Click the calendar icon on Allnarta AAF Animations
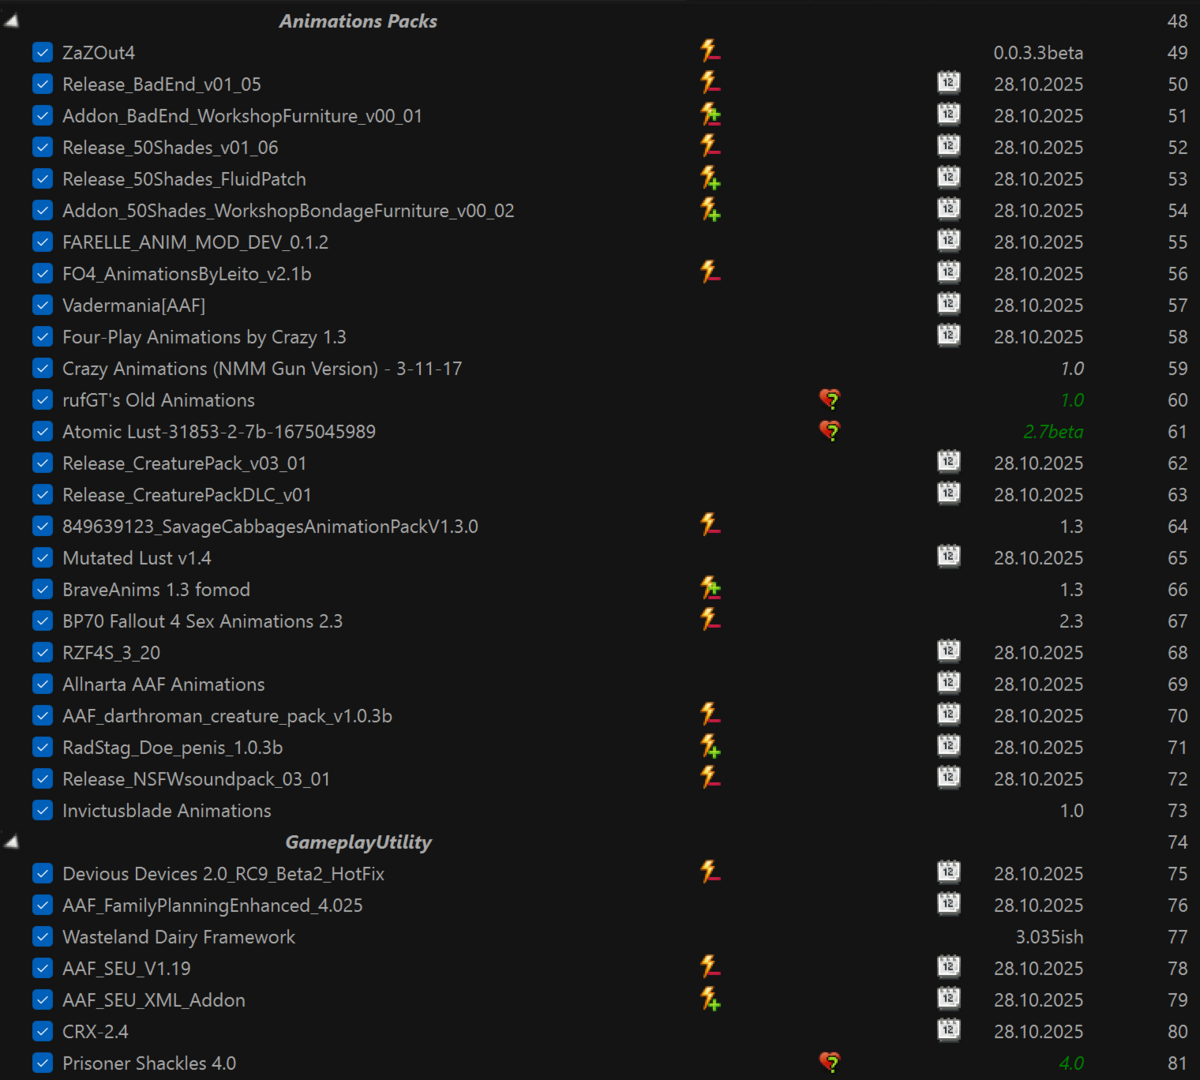1200x1080 pixels. point(948,683)
